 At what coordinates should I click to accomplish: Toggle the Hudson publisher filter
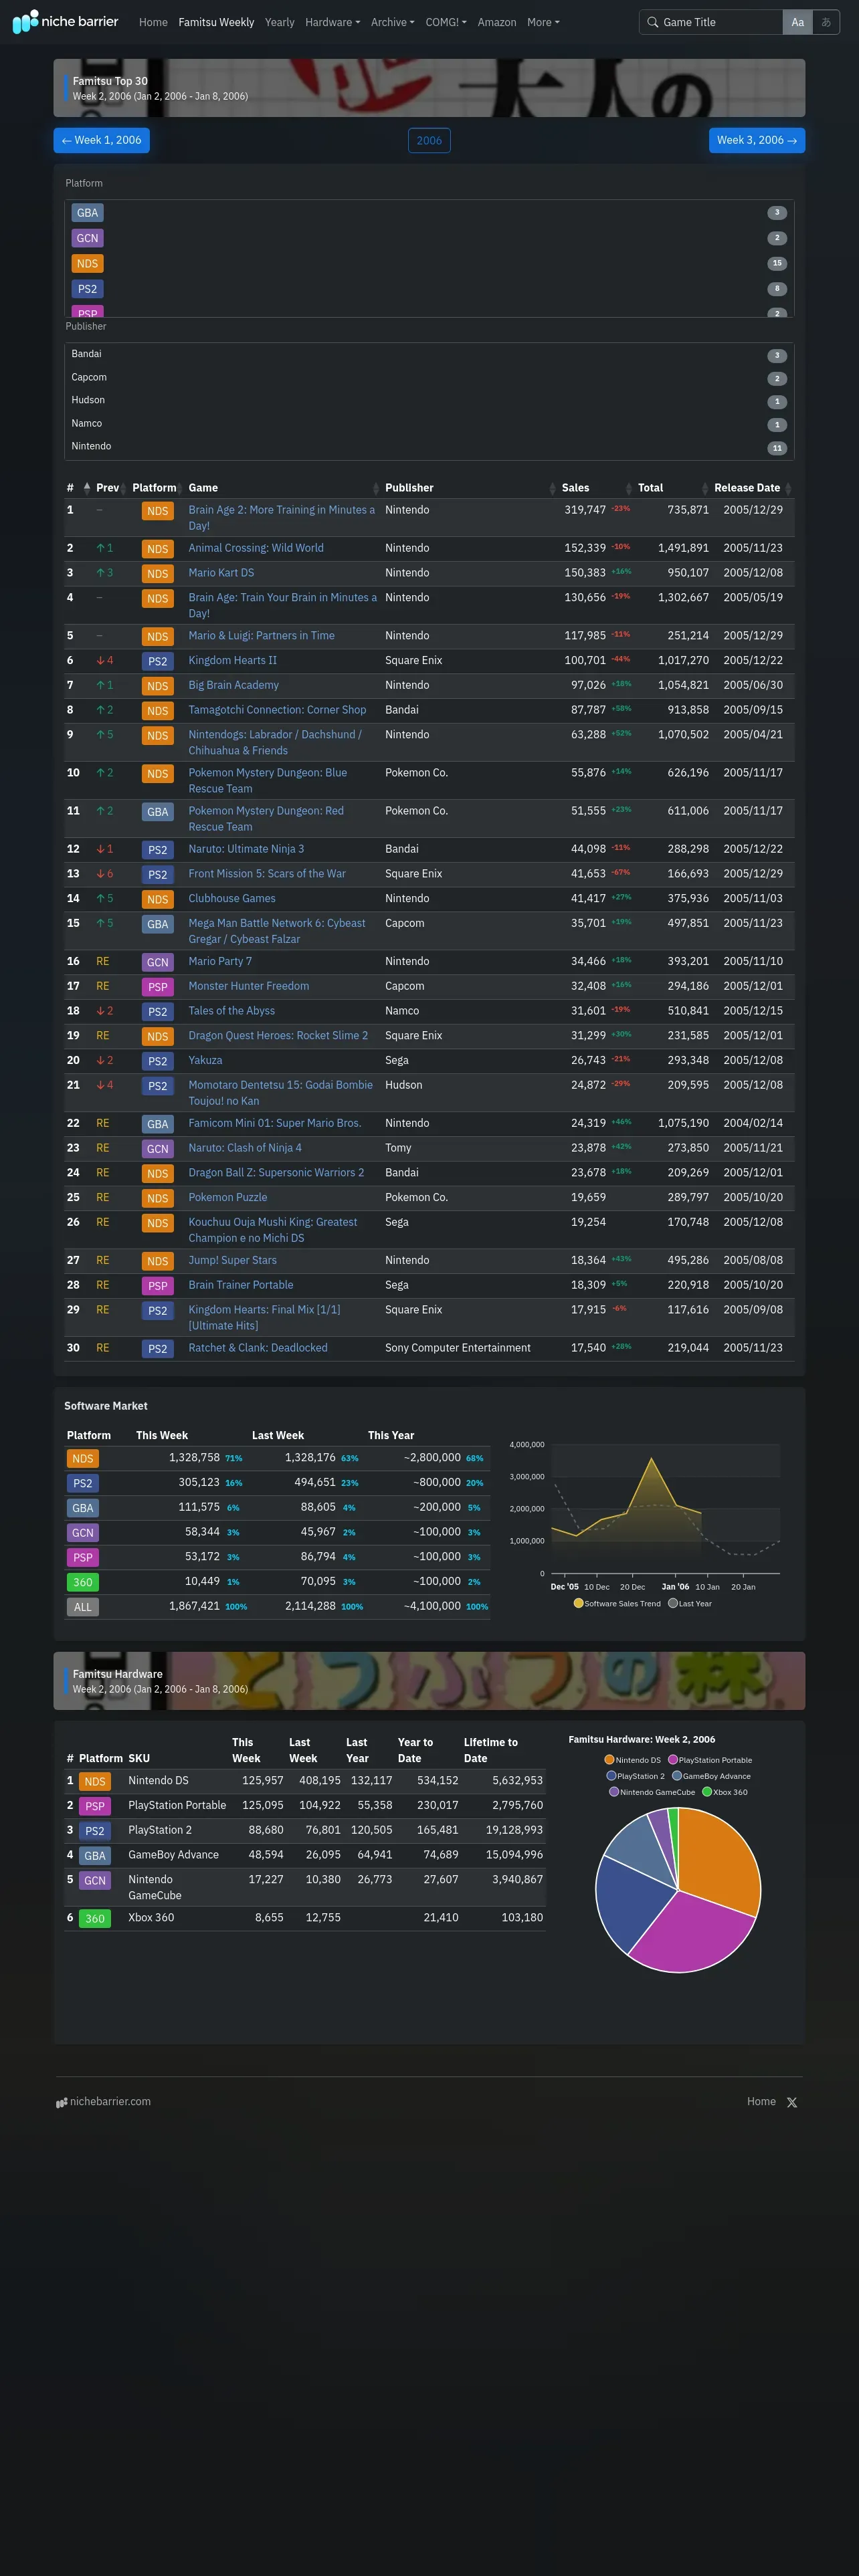click(429, 401)
